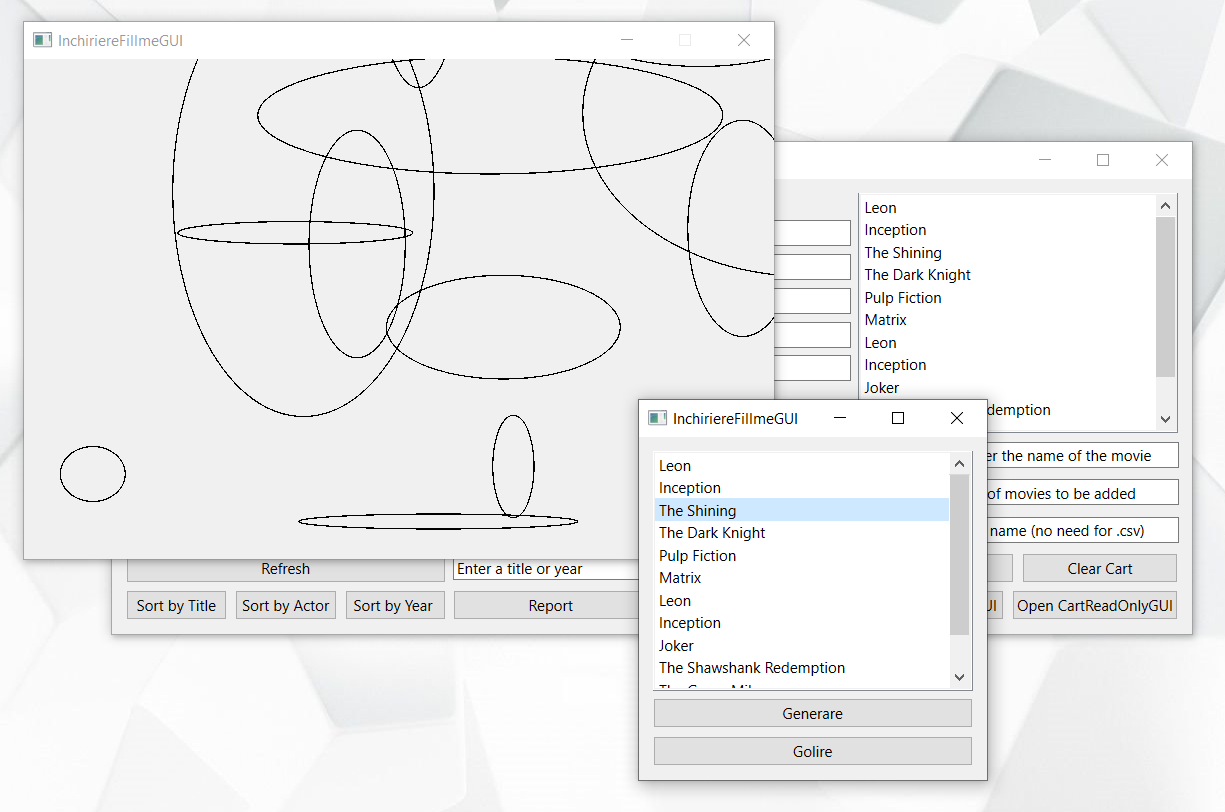Viewport: 1225px width, 812px height.
Task: Close the small InchiriereFillmeGUI window
Action: point(957,418)
